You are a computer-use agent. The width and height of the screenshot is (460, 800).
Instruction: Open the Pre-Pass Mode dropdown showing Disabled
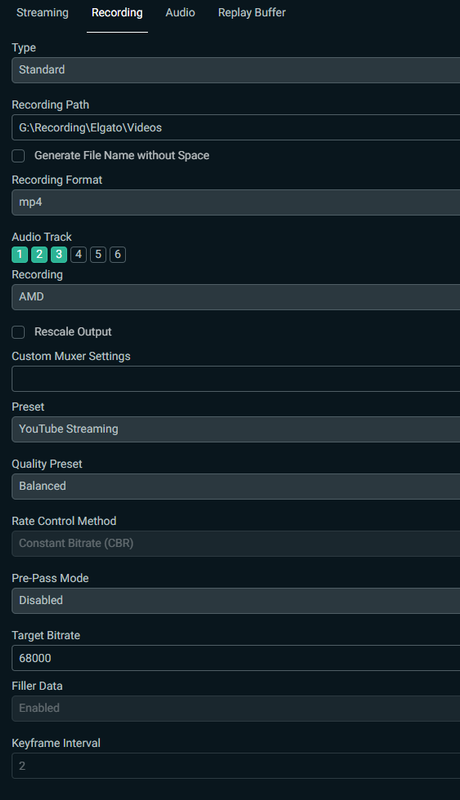coord(236,601)
